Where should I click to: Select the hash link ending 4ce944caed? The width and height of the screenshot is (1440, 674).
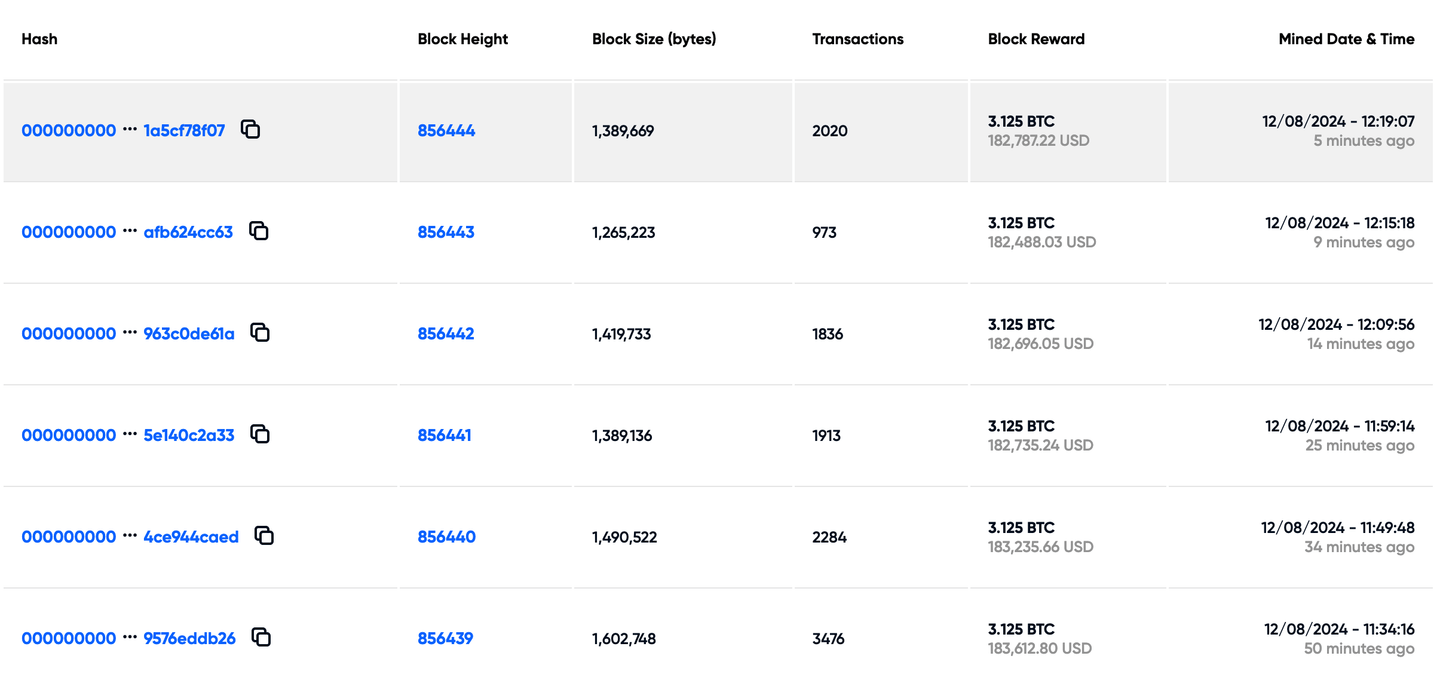[191, 536]
